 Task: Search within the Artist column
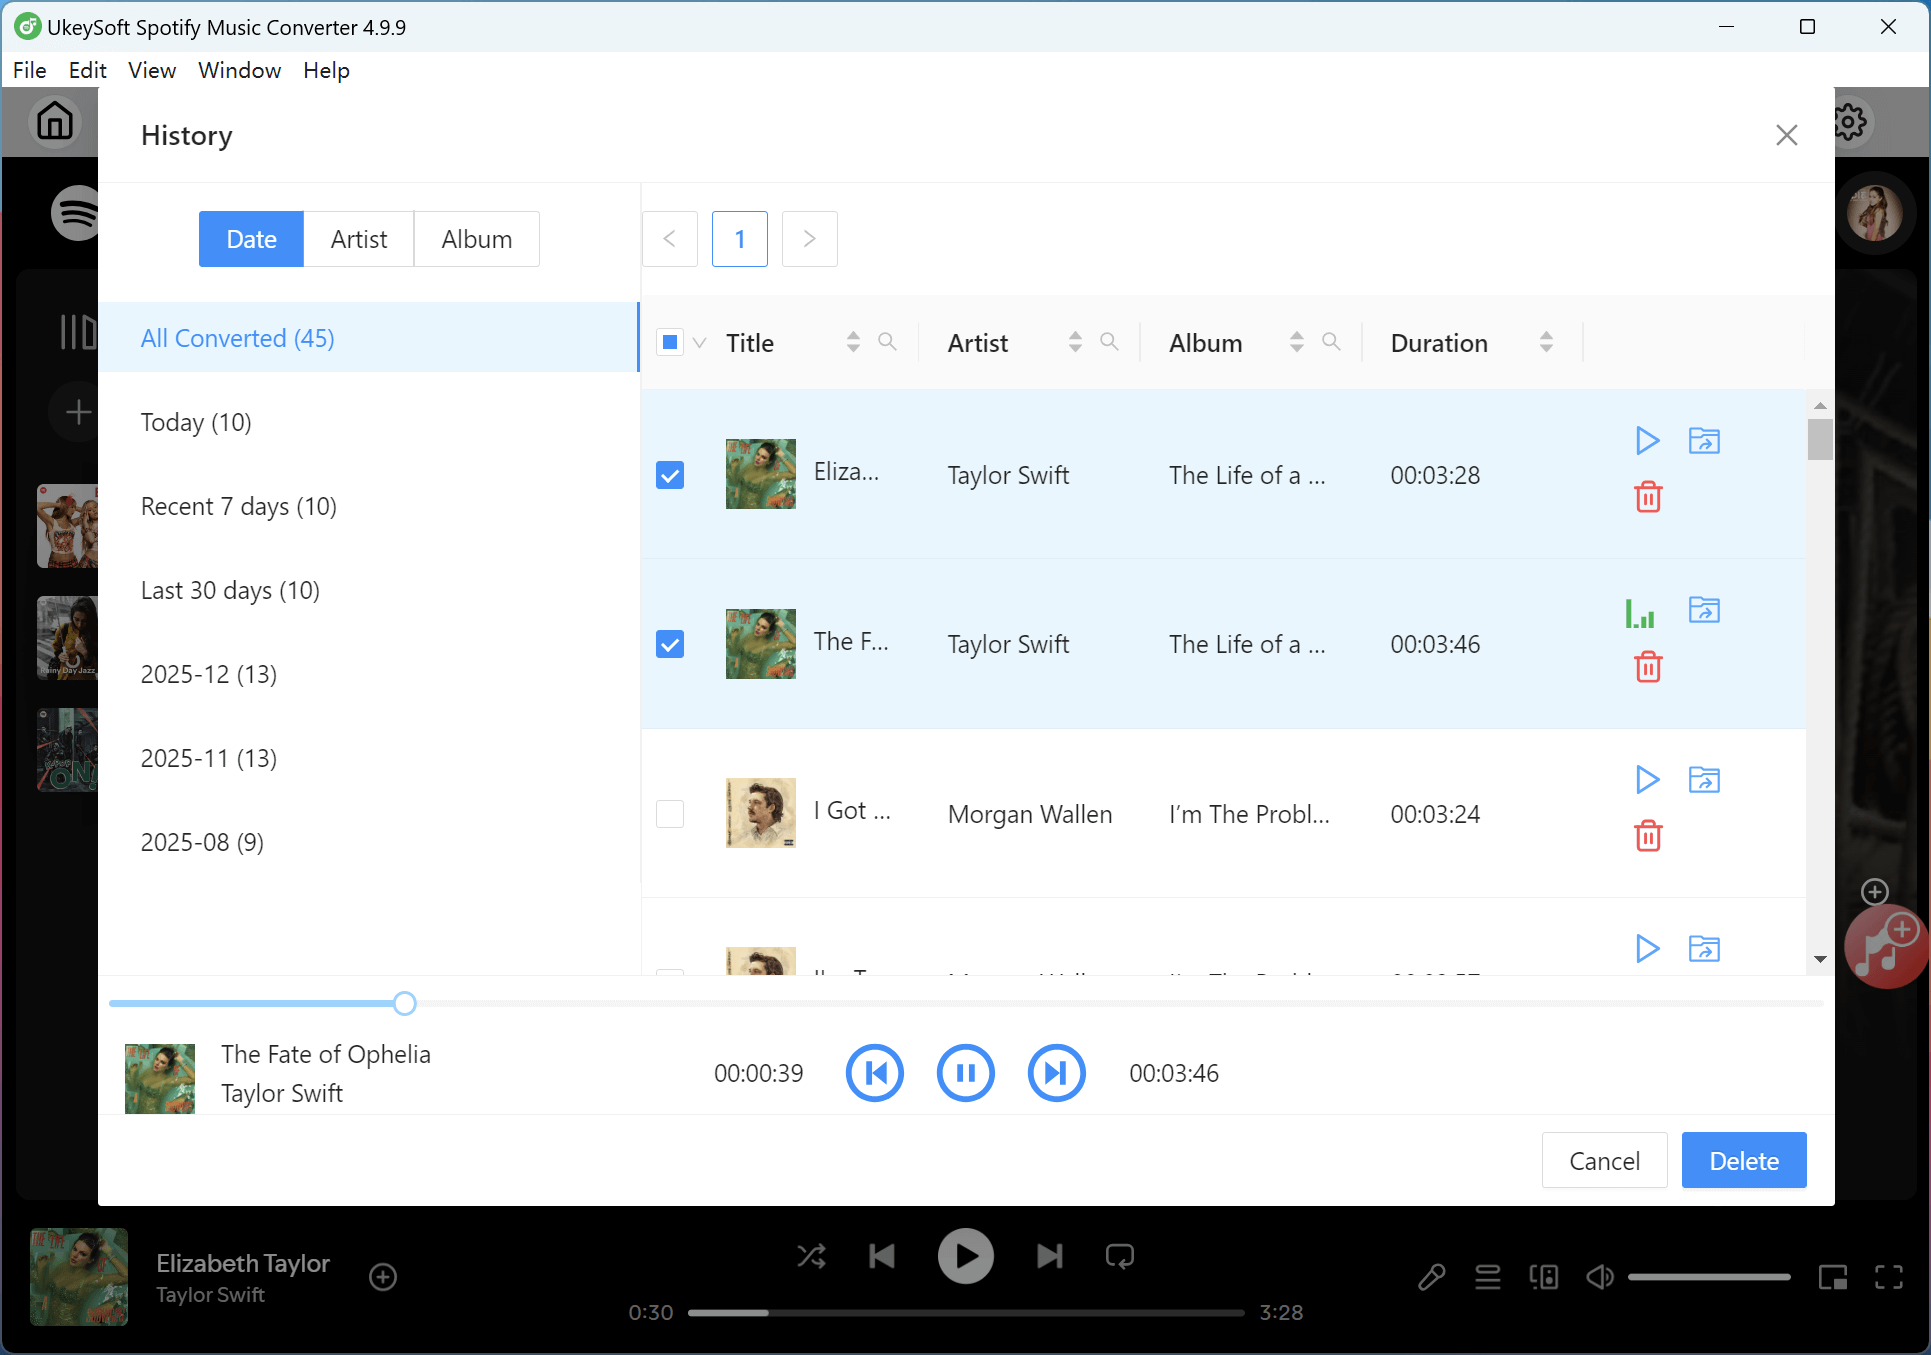click(1109, 342)
